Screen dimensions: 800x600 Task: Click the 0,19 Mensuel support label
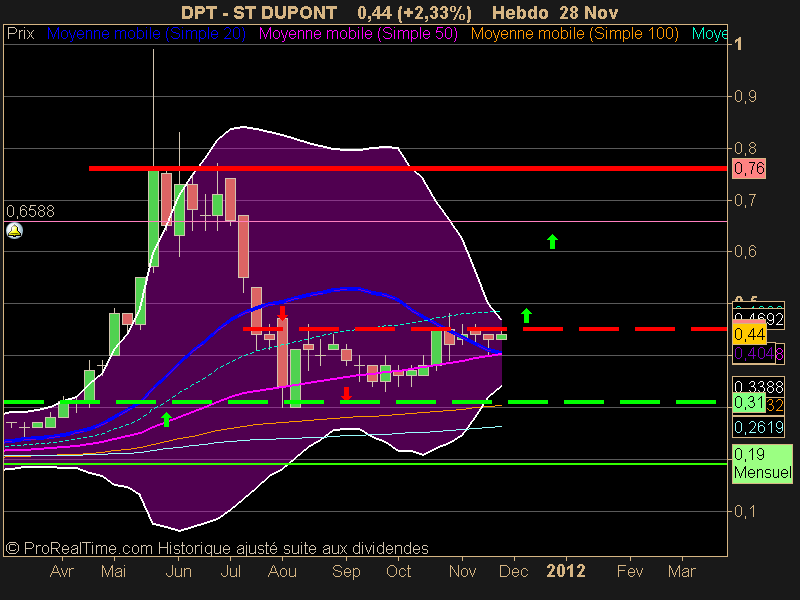[x=763, y=463]
